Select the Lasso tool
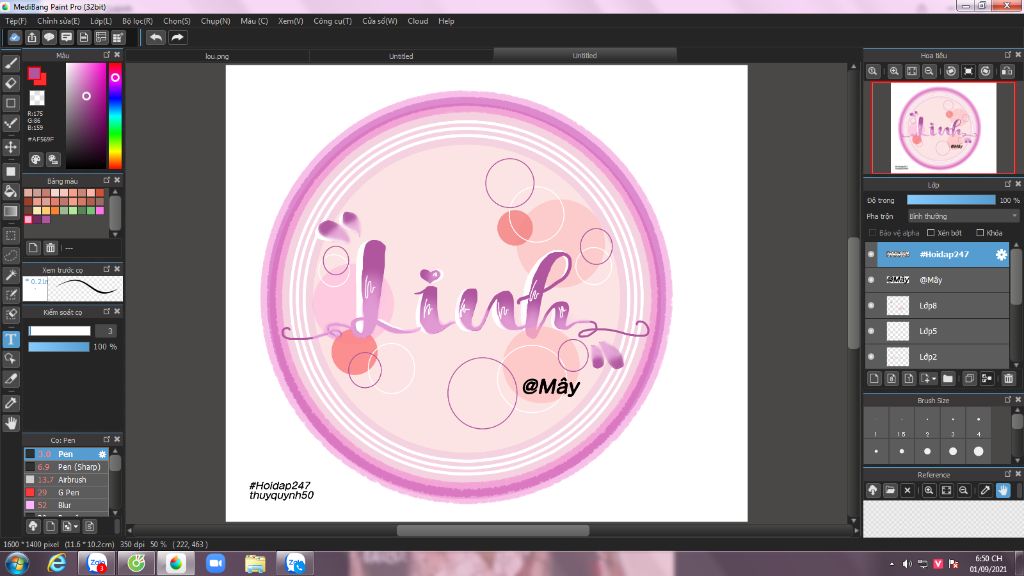Screen dimensions: 1024x576 11,255
